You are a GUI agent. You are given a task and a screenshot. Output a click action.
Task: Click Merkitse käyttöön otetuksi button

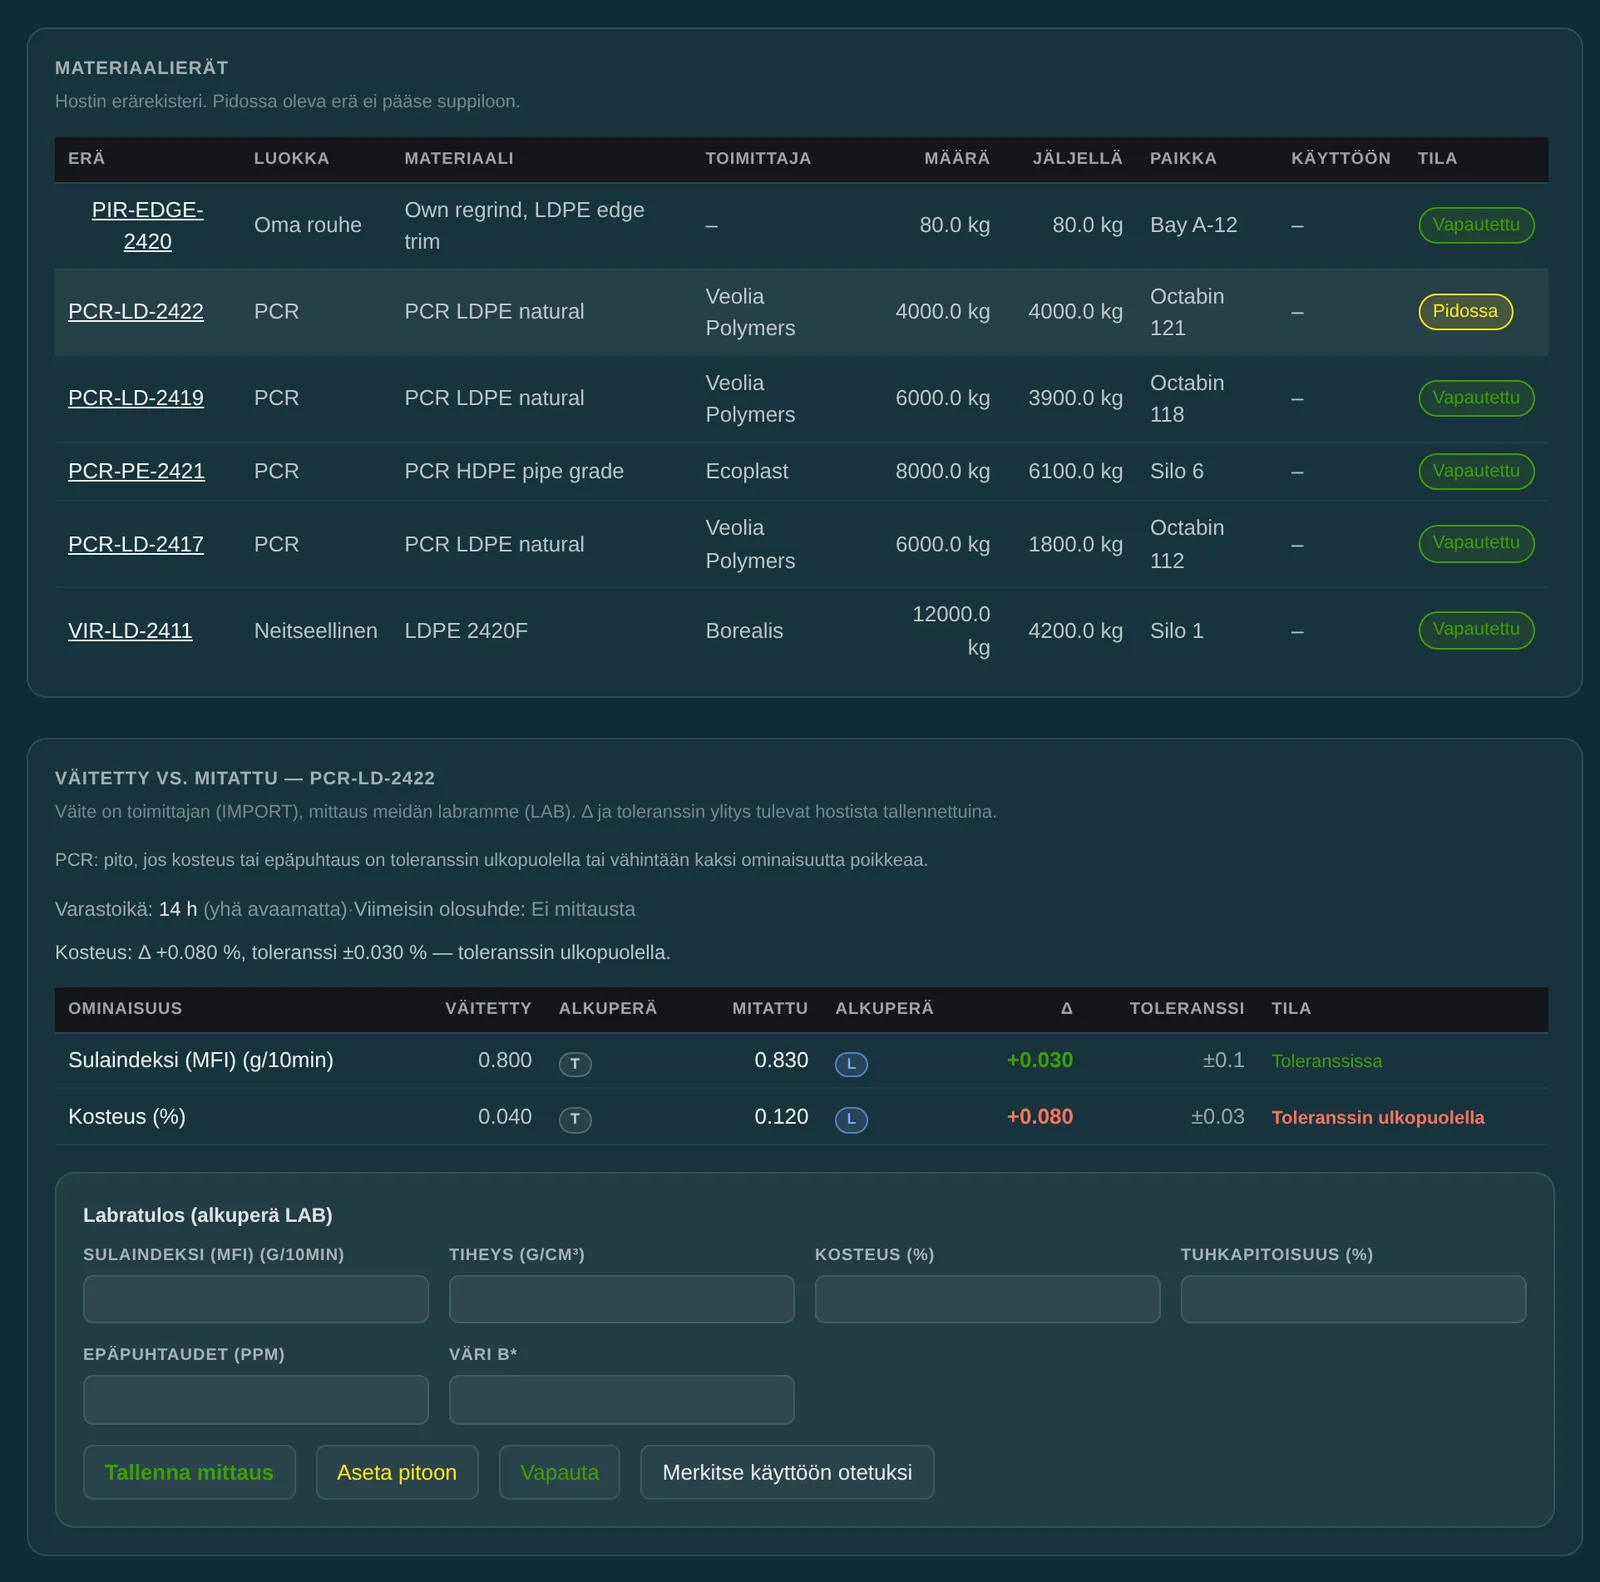(x=787, y=1472)
